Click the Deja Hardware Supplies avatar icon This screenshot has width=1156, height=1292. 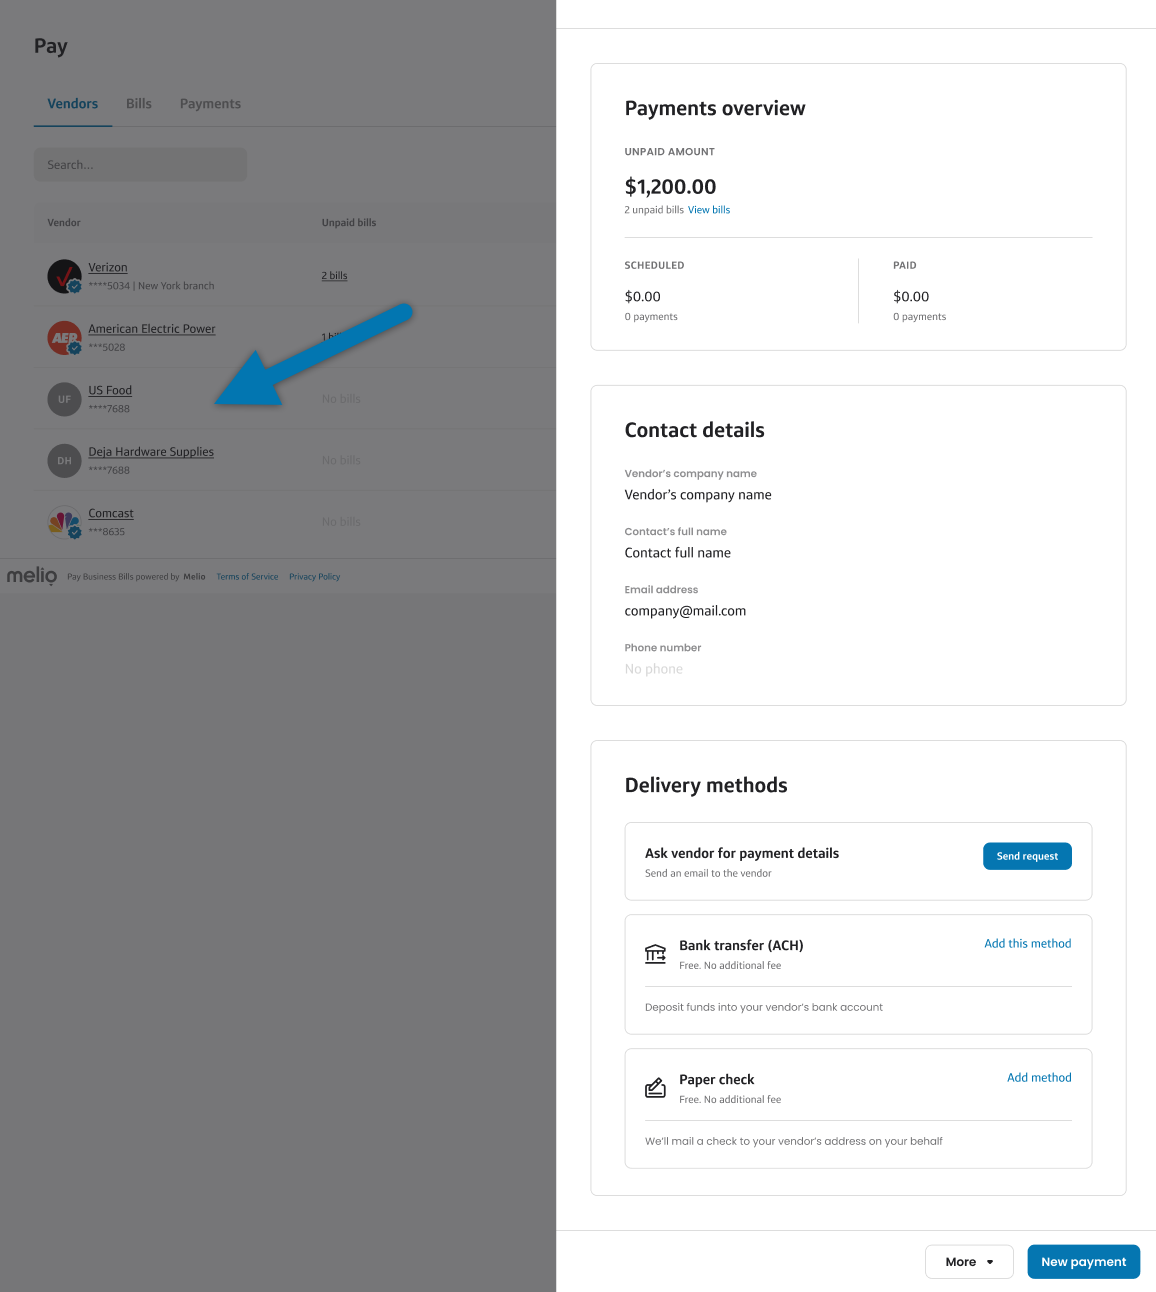click(x=64, y=461)
